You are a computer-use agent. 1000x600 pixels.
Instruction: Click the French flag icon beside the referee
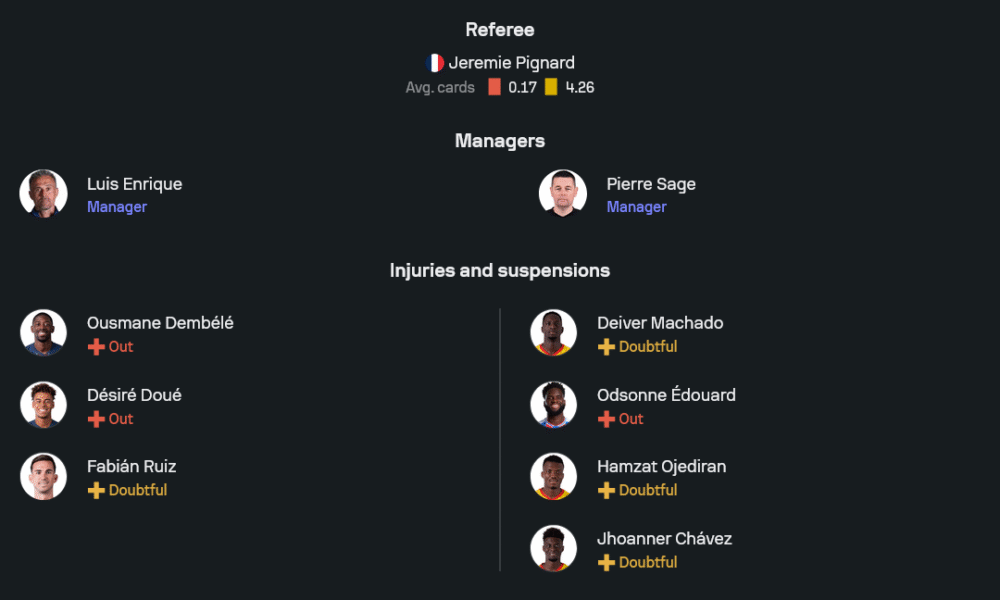[x=435, y=63]
